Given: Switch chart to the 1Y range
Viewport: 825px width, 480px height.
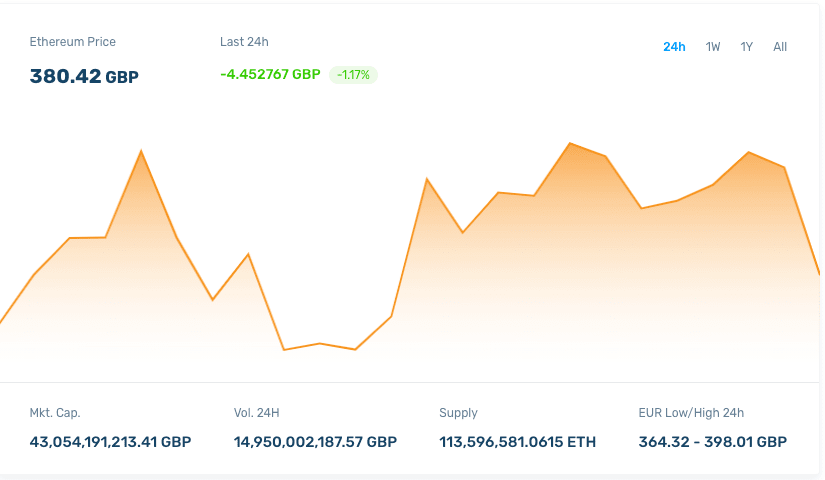Looking at the screenshot, I should point(747,47).
